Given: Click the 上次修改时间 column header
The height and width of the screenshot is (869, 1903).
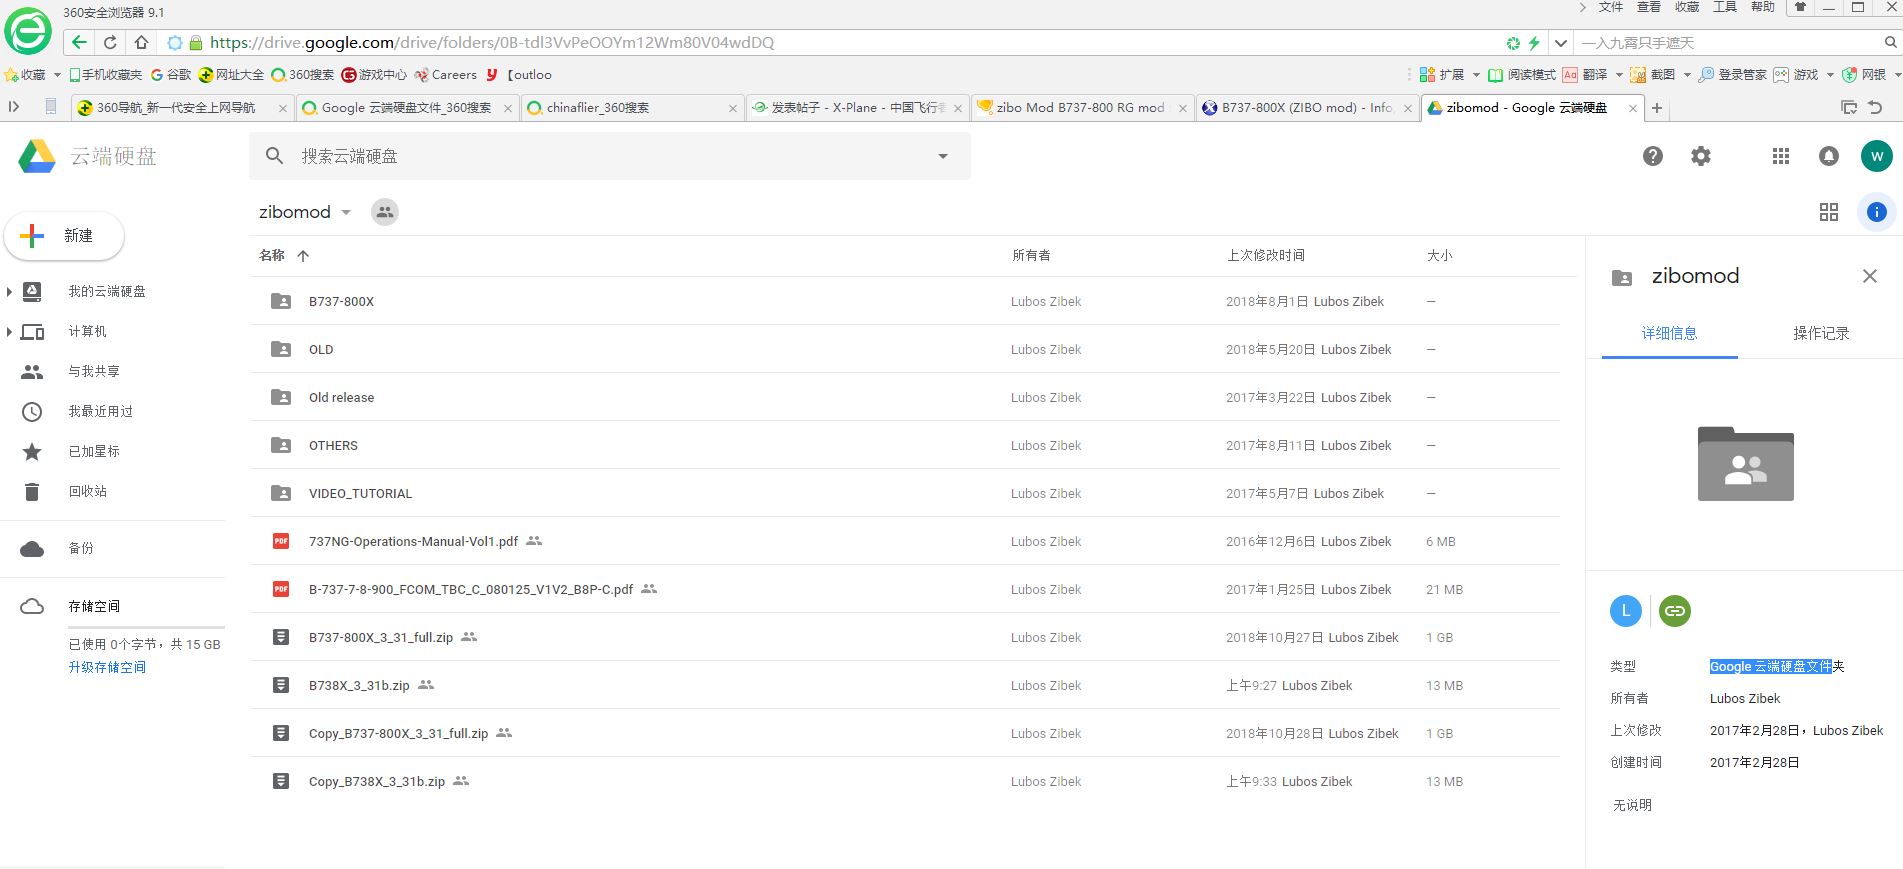Looking at the screenshot, I should (1265, 256).
